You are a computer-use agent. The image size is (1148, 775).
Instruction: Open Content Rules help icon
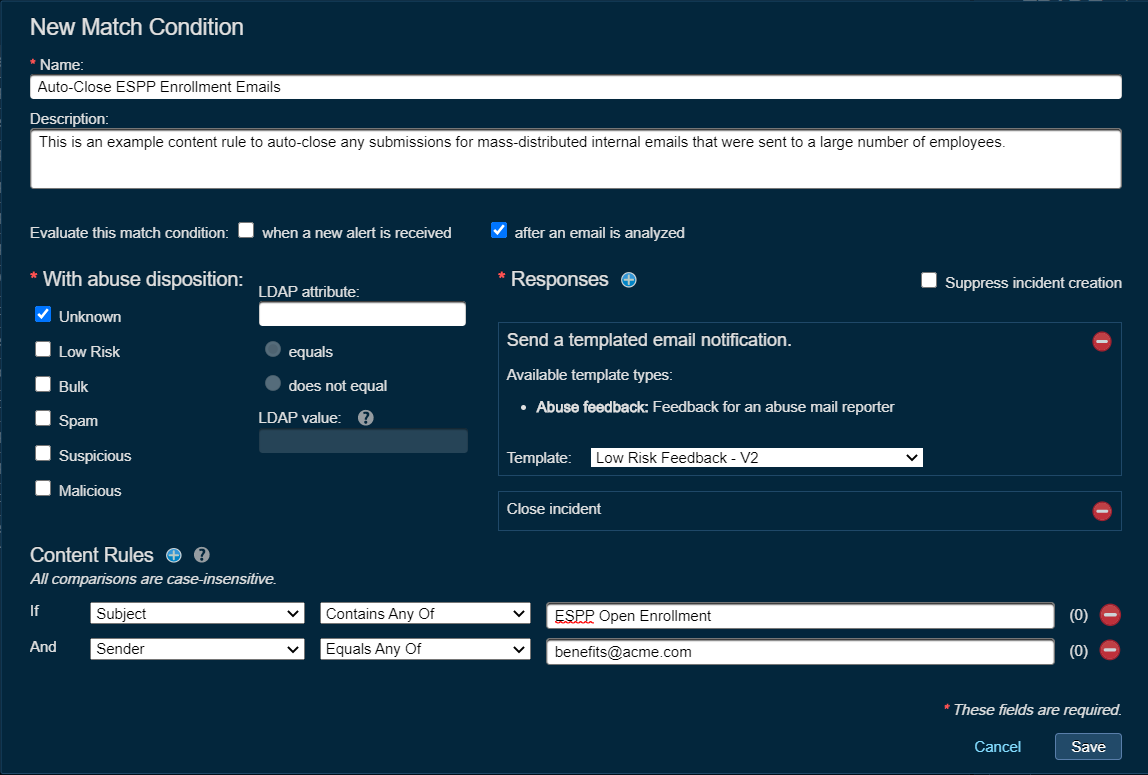[x=201, y=555]
